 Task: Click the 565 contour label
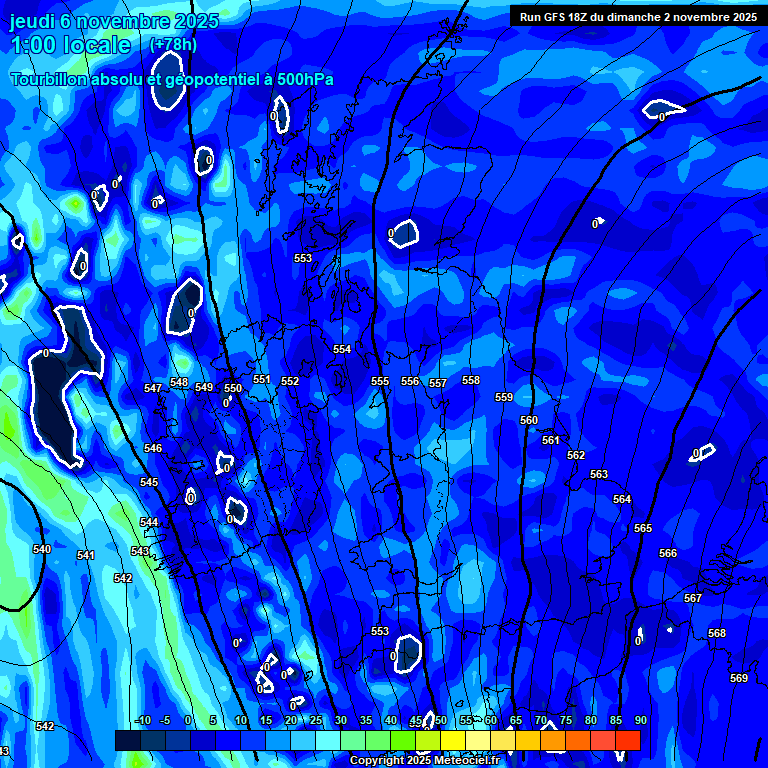pyautogui.click(x=643, y=528)
